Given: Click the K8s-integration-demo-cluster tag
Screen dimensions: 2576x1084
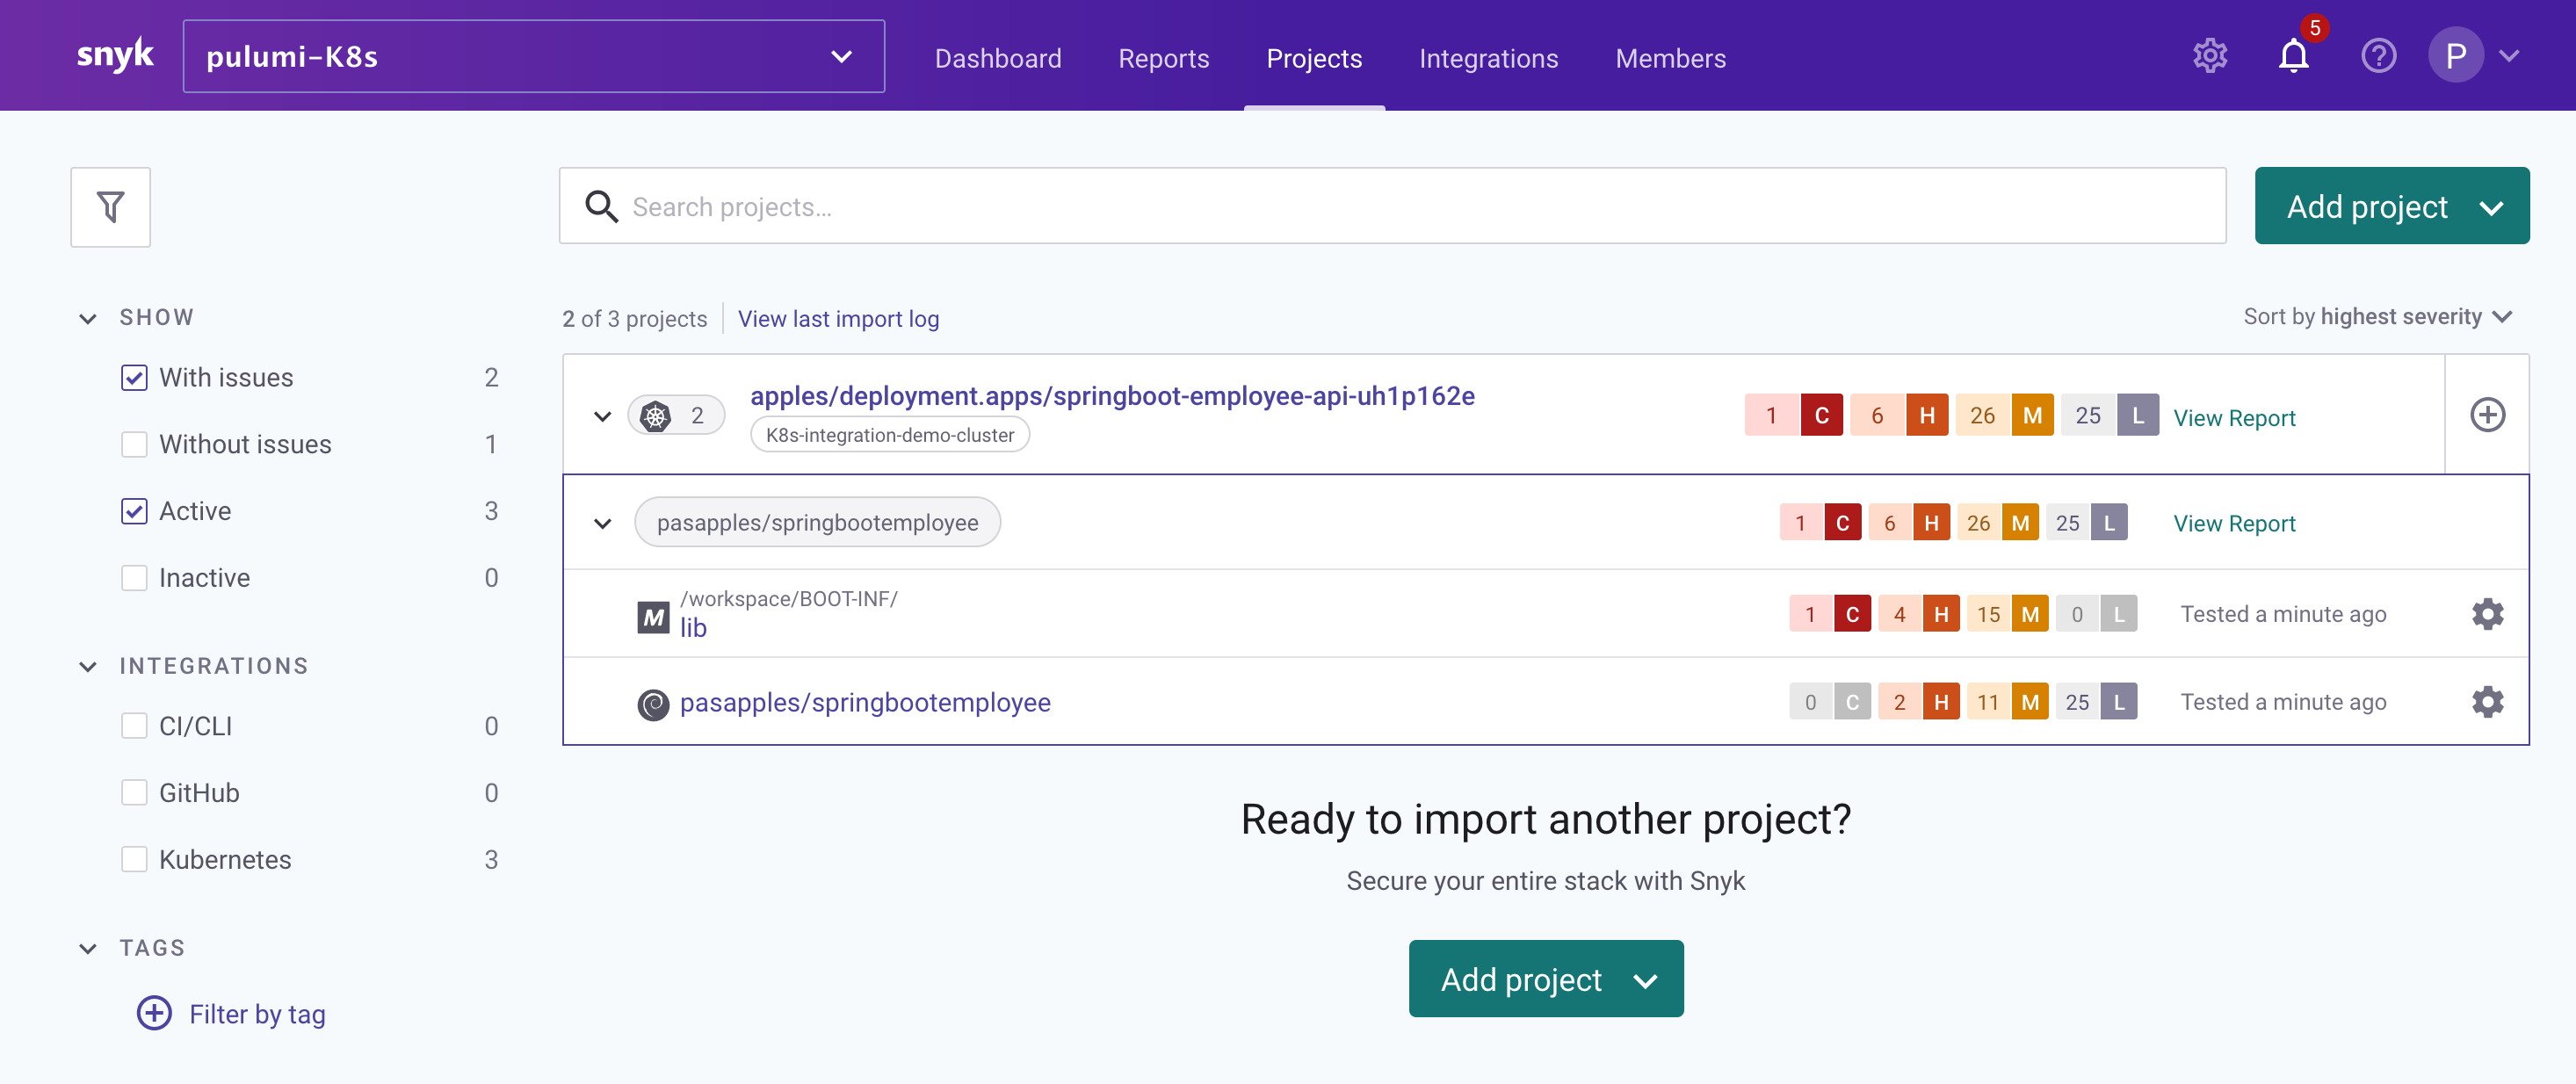Looking at the screenshot, I should click(x=889, y=435).
